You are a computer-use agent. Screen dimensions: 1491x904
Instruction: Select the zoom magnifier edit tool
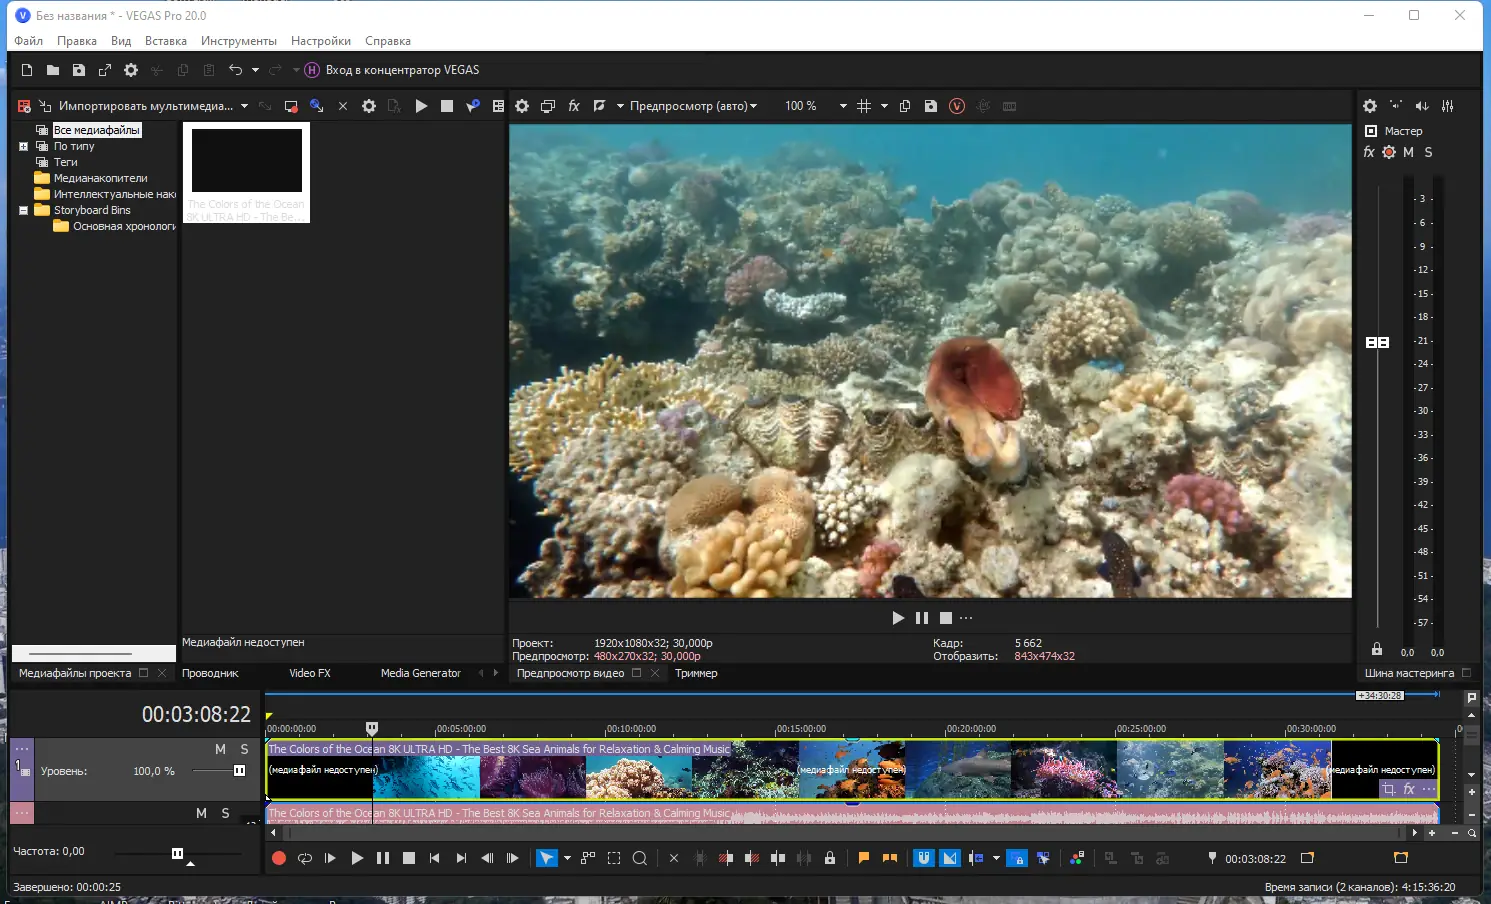point(640,858)
